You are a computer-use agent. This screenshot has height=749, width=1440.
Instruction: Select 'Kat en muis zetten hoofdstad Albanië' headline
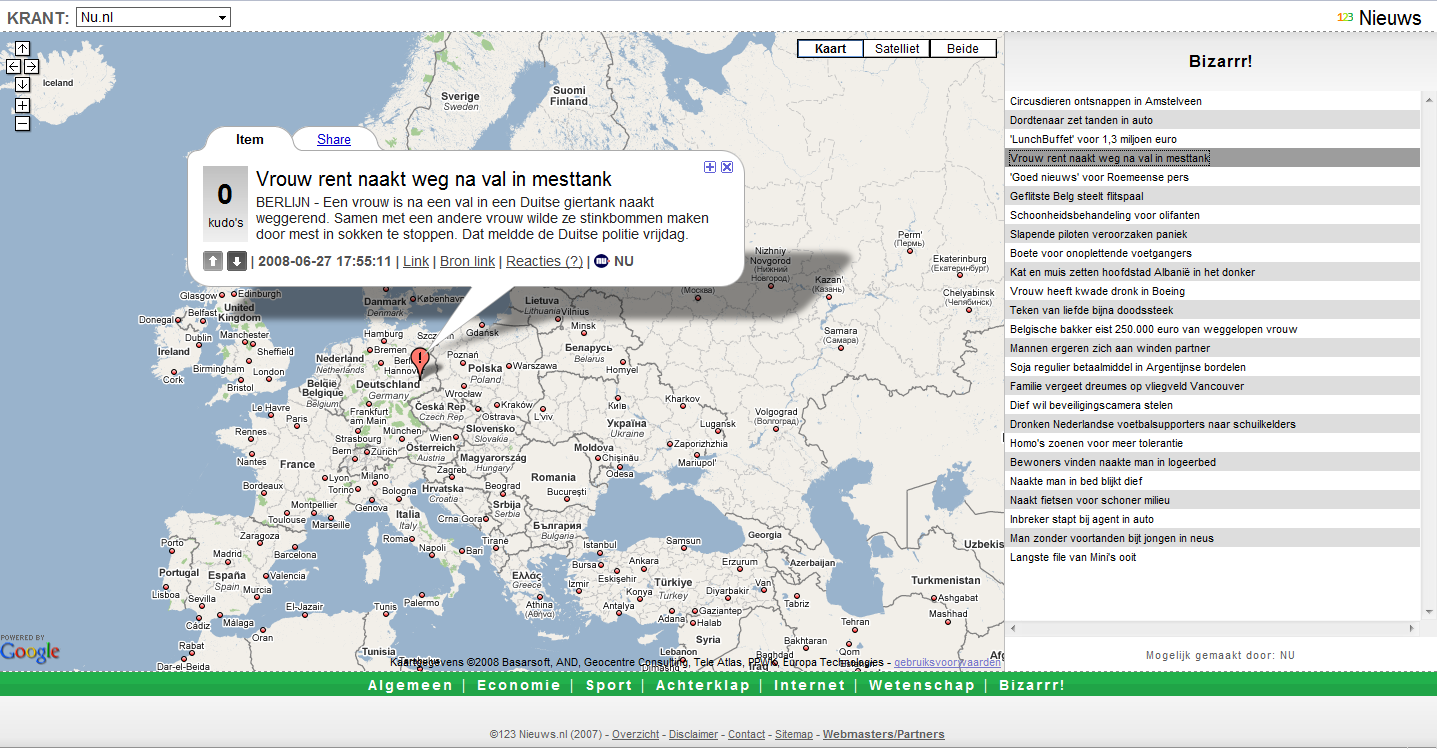click(x=1212, y=272)
